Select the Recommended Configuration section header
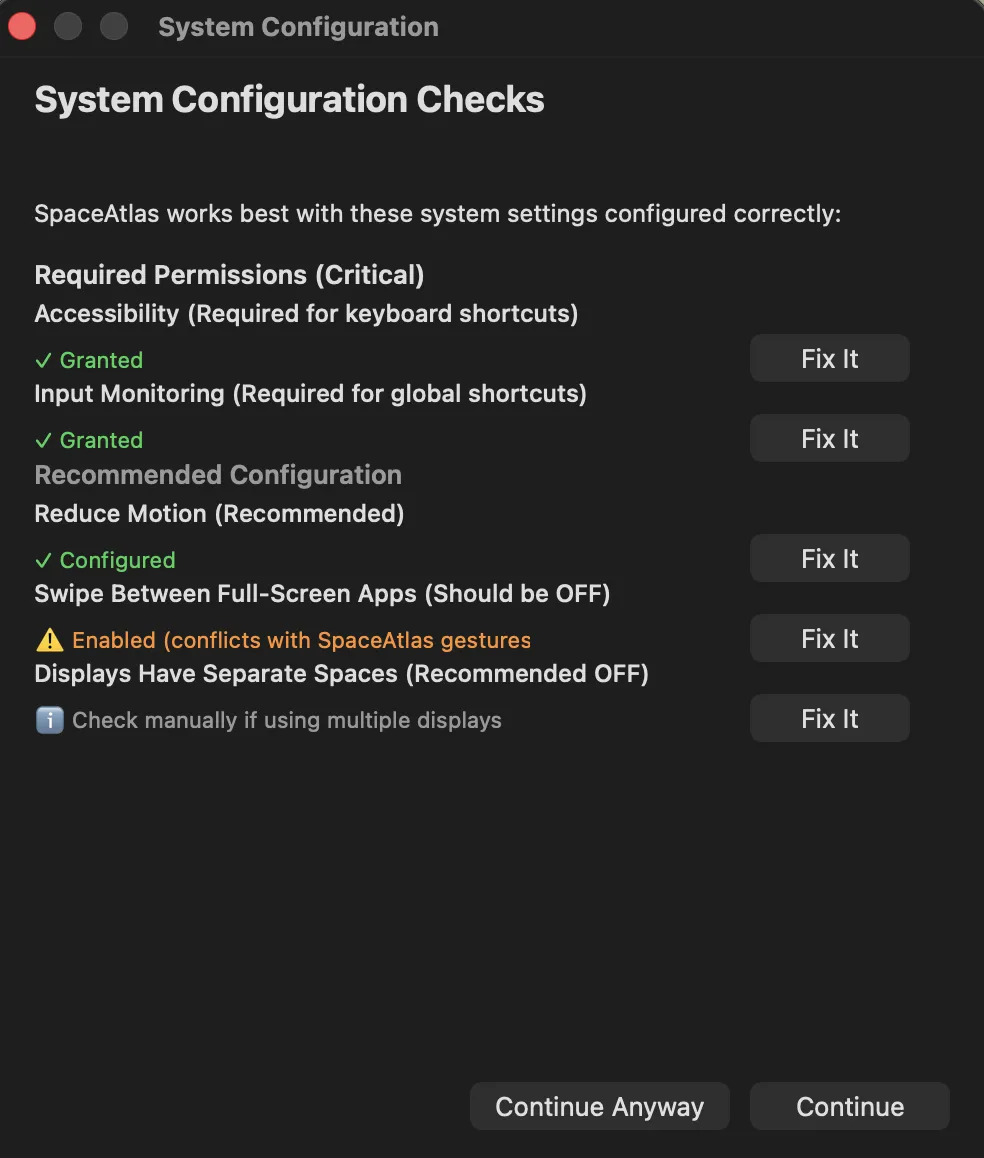984x1158 pixels. click(x=218, y=474)
